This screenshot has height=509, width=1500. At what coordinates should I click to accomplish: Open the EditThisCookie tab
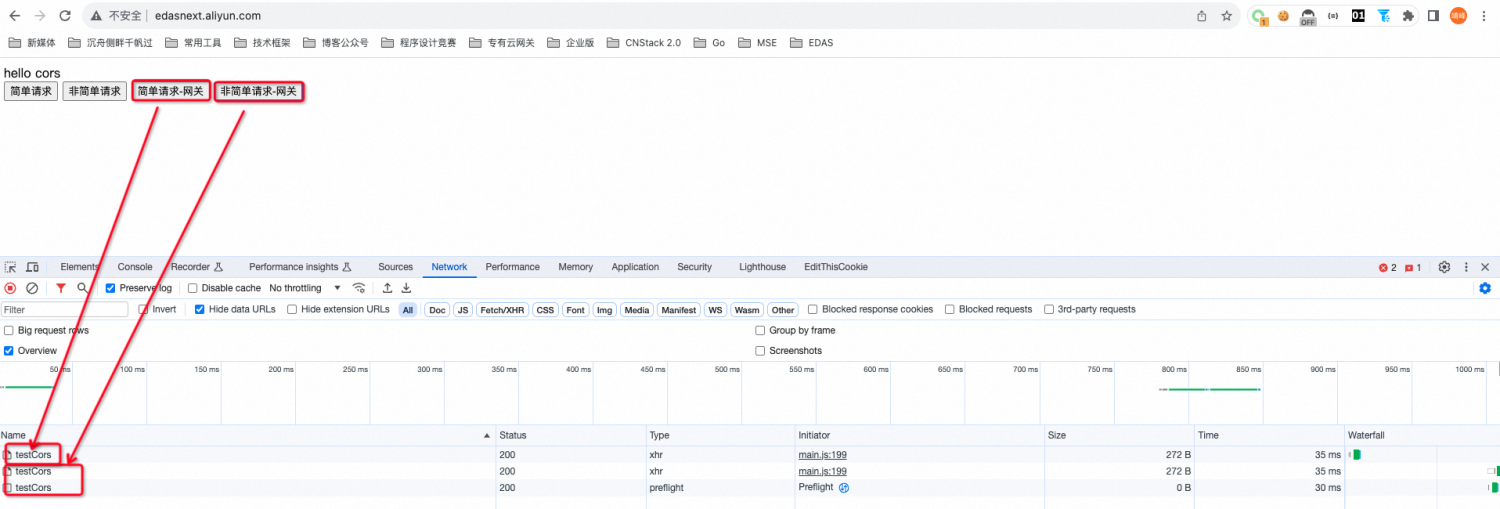(836, 267)
